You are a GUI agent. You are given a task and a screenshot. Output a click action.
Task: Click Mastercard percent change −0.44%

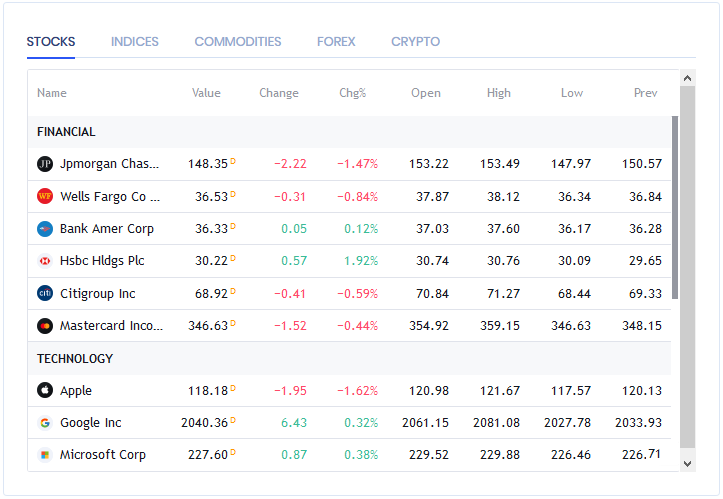click(357, 326)
